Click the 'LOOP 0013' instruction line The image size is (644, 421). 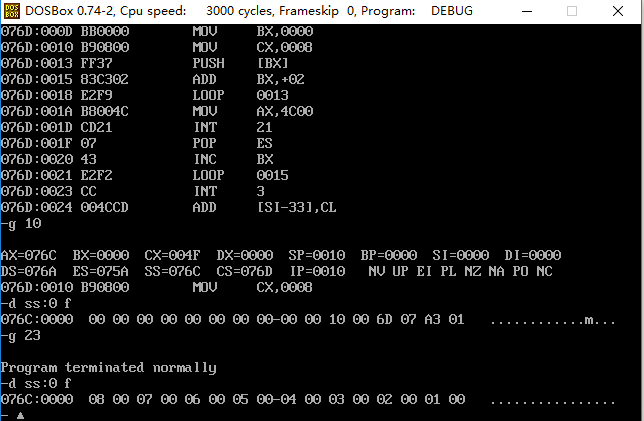pyautogui.click(x=145, y=95)
